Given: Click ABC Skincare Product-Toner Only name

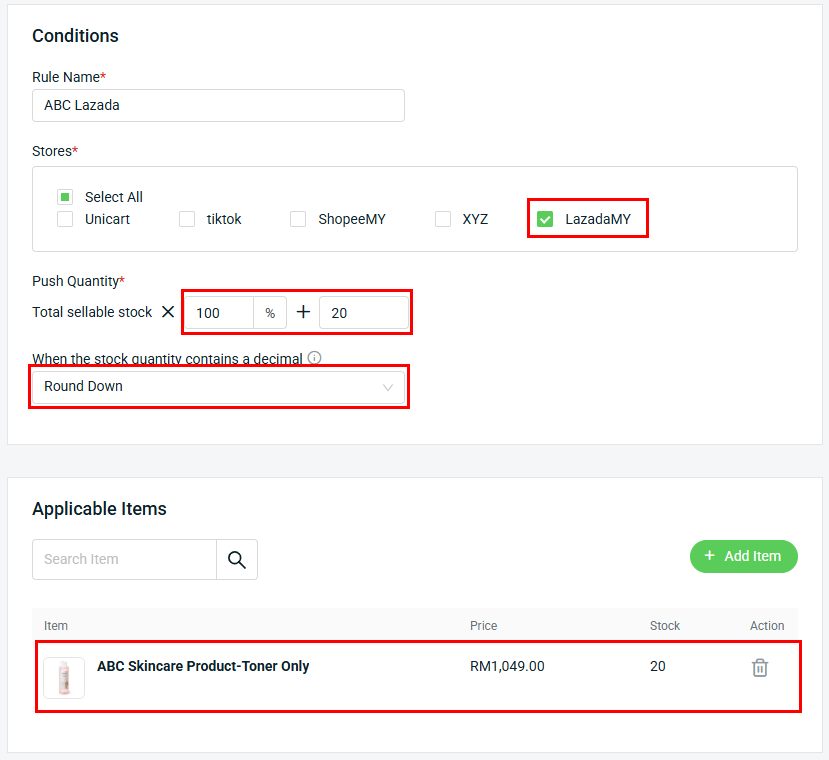Looking at the screenshot, I should pos(203,666).
